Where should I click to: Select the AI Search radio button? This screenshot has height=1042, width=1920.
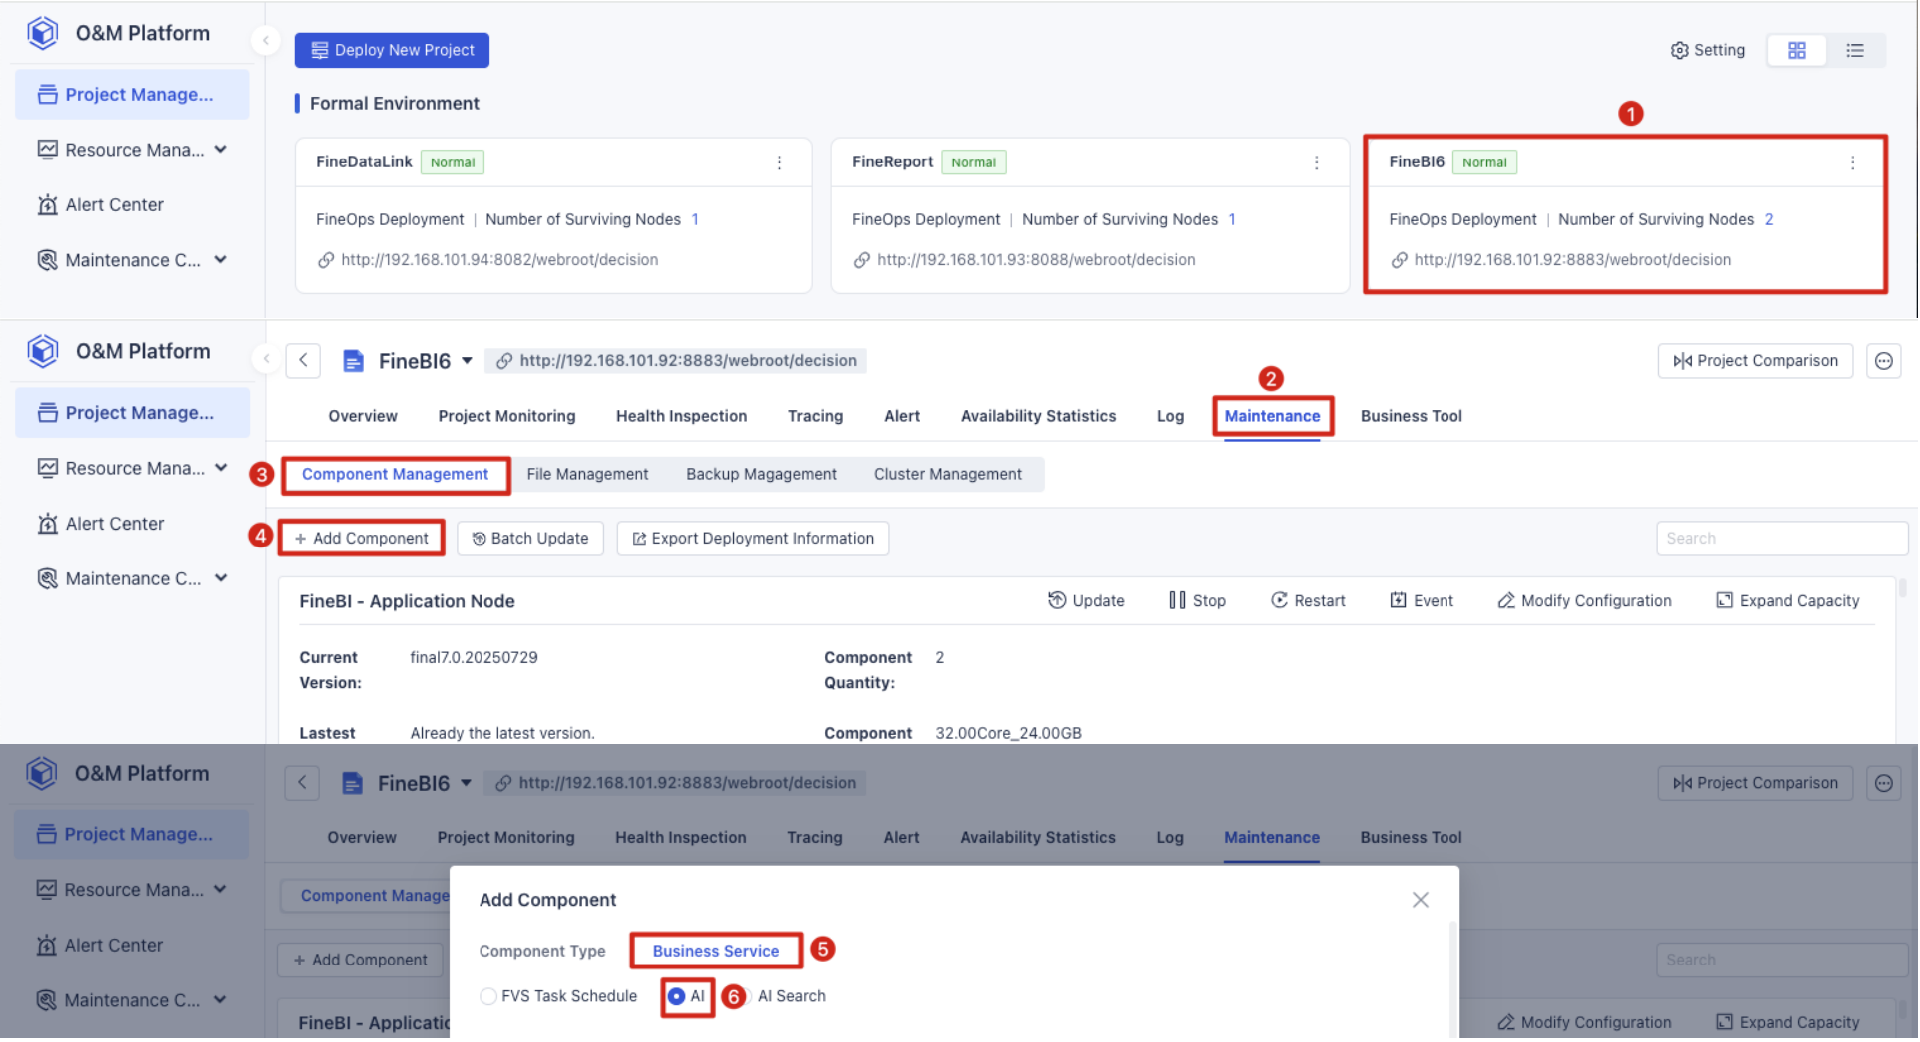pos(746,996)
